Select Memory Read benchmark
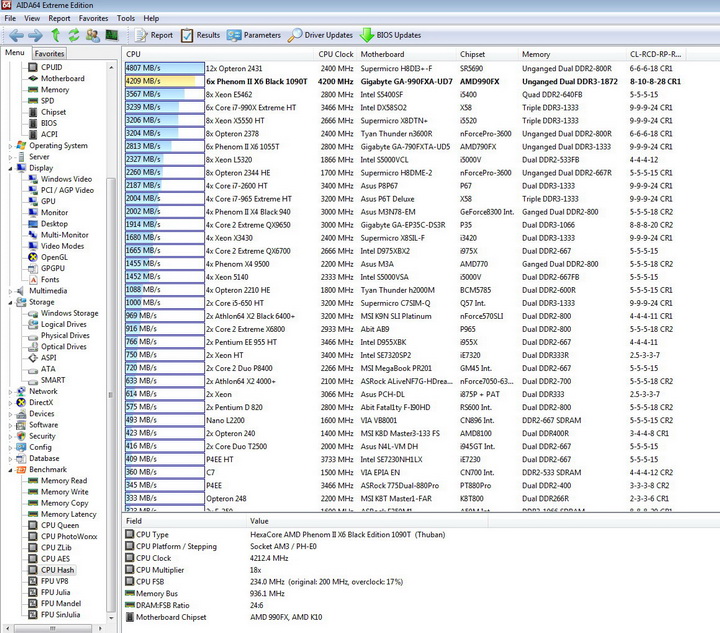Screen dimensions: 720x633 (57, 481)
